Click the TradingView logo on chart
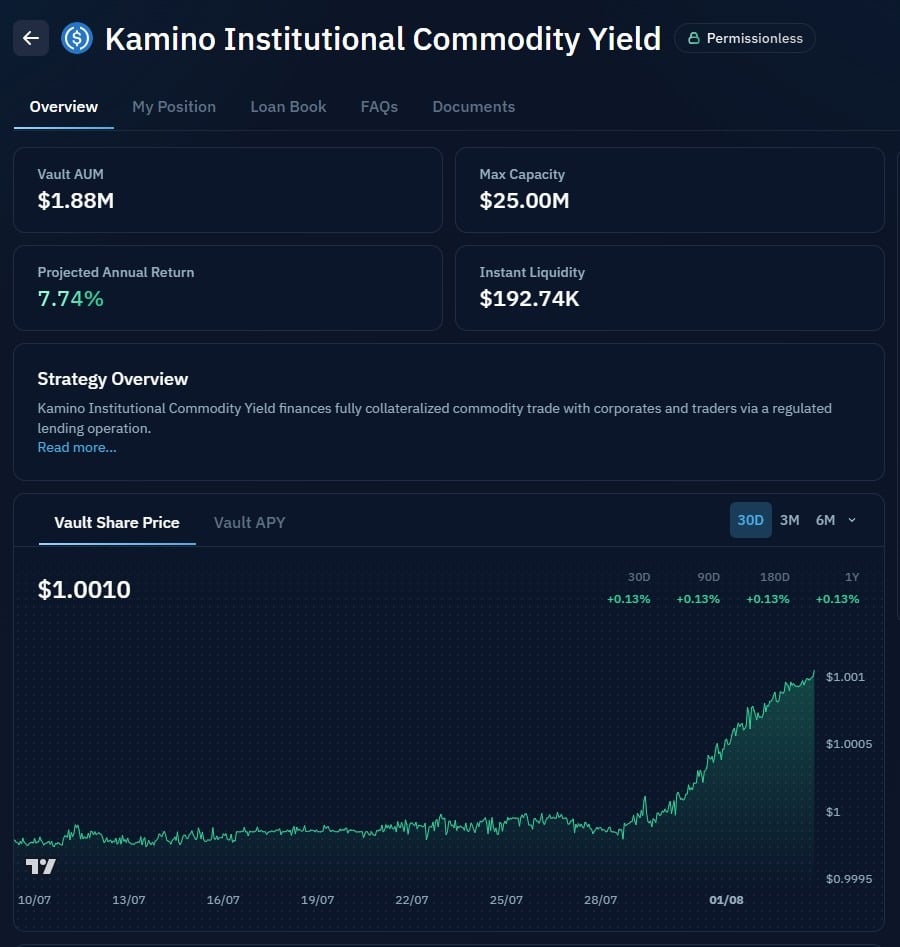This screenshot has width=900, height=947. tap(40, 867)
